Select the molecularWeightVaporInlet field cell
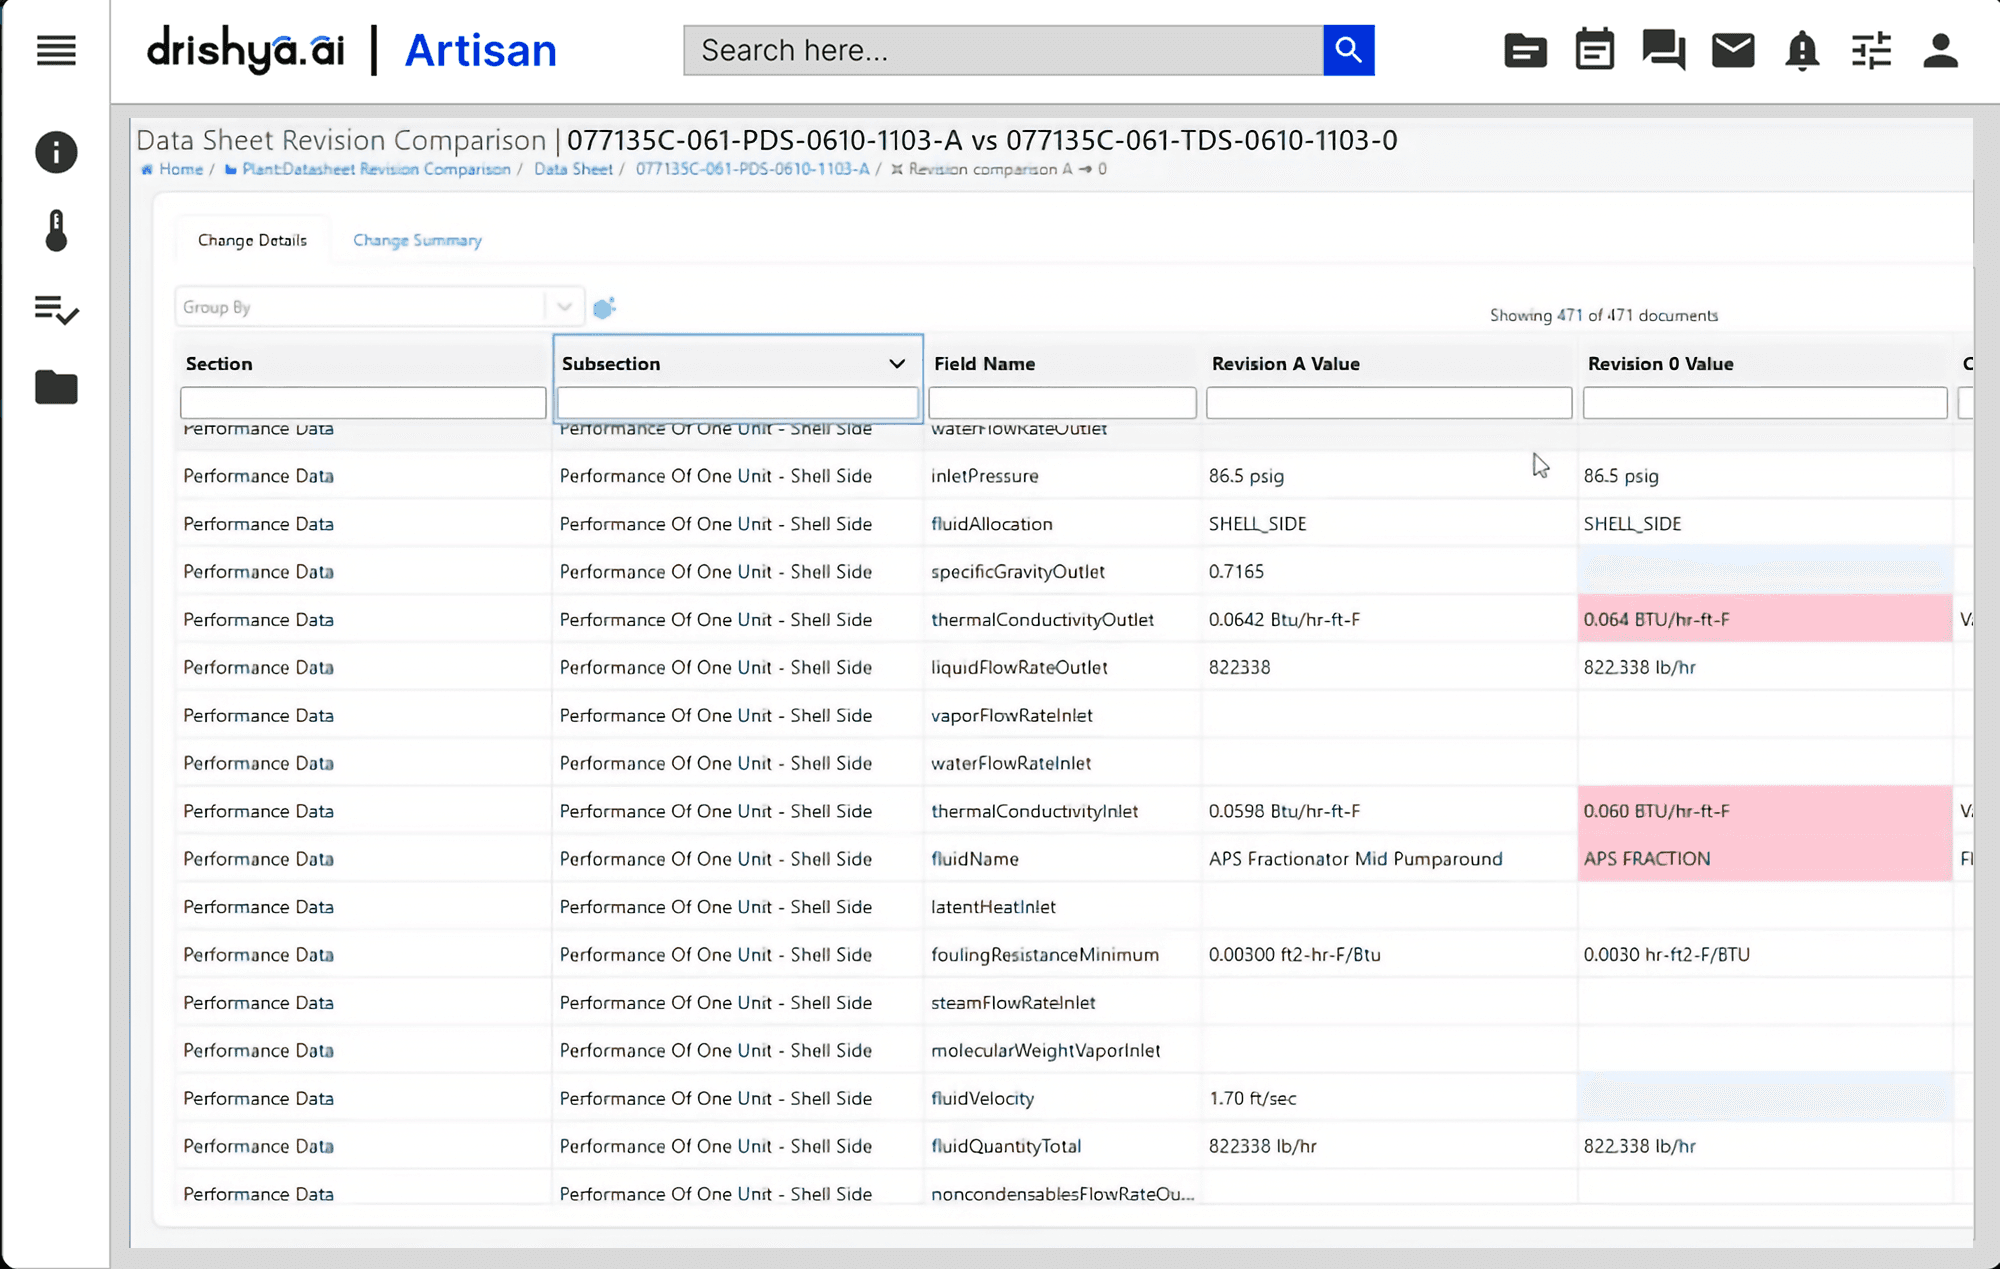2000x1269 pixels. point(1063,1051)
